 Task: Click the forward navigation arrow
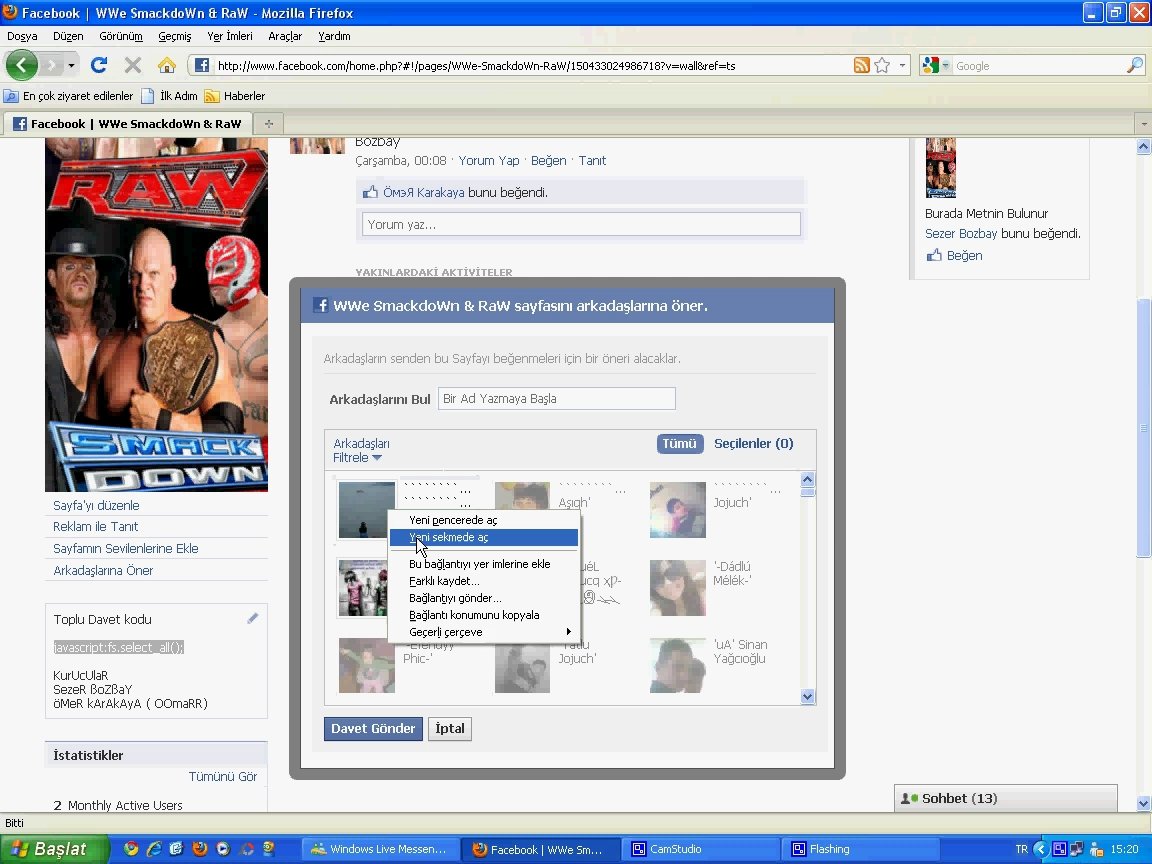click(x=51, y=65)
